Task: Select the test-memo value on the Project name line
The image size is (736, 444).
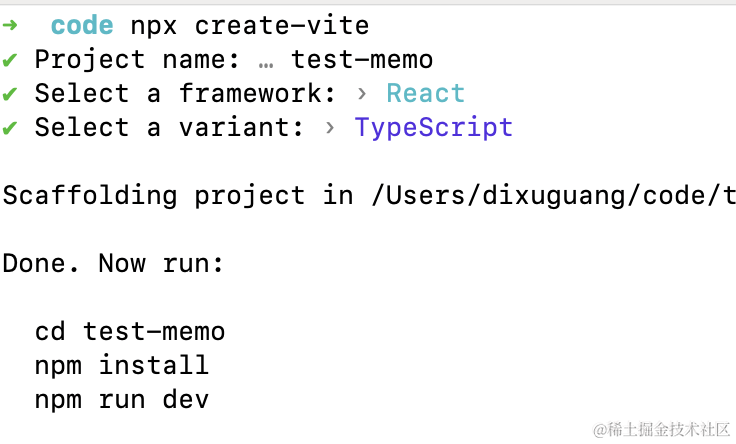Action: point(362,60)
